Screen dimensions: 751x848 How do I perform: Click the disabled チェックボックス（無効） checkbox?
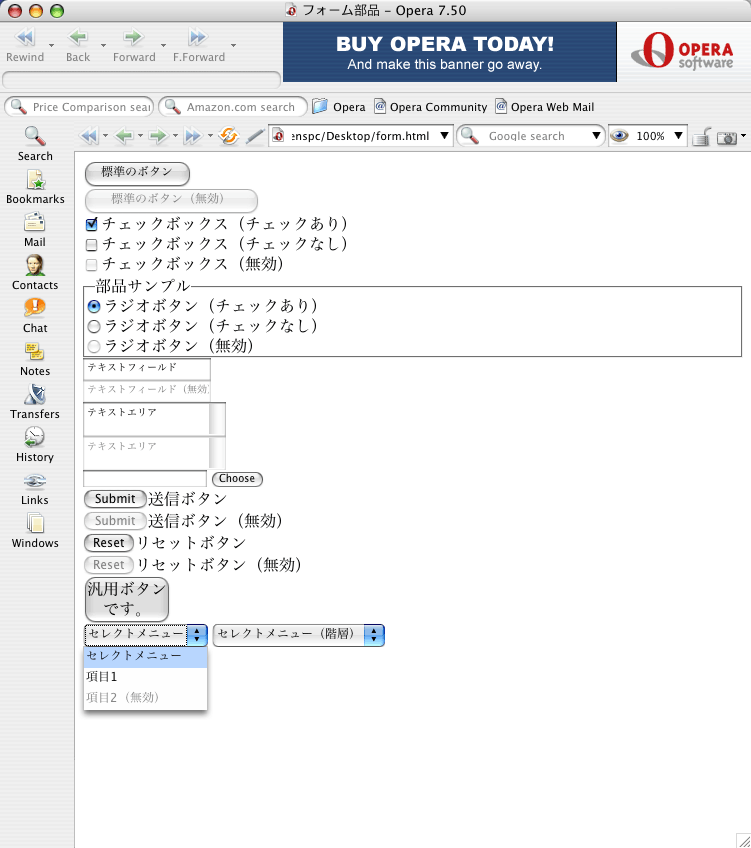[x=92, y=265]
